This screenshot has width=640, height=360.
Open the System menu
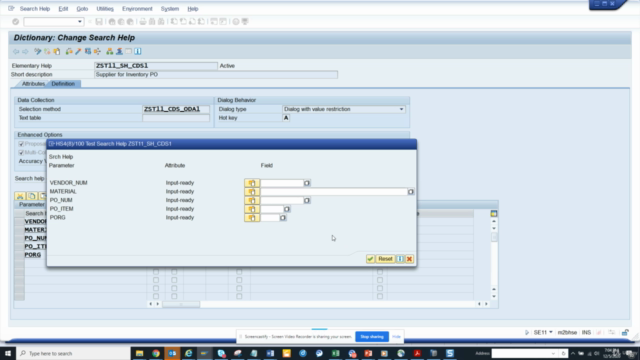[170, 9]
